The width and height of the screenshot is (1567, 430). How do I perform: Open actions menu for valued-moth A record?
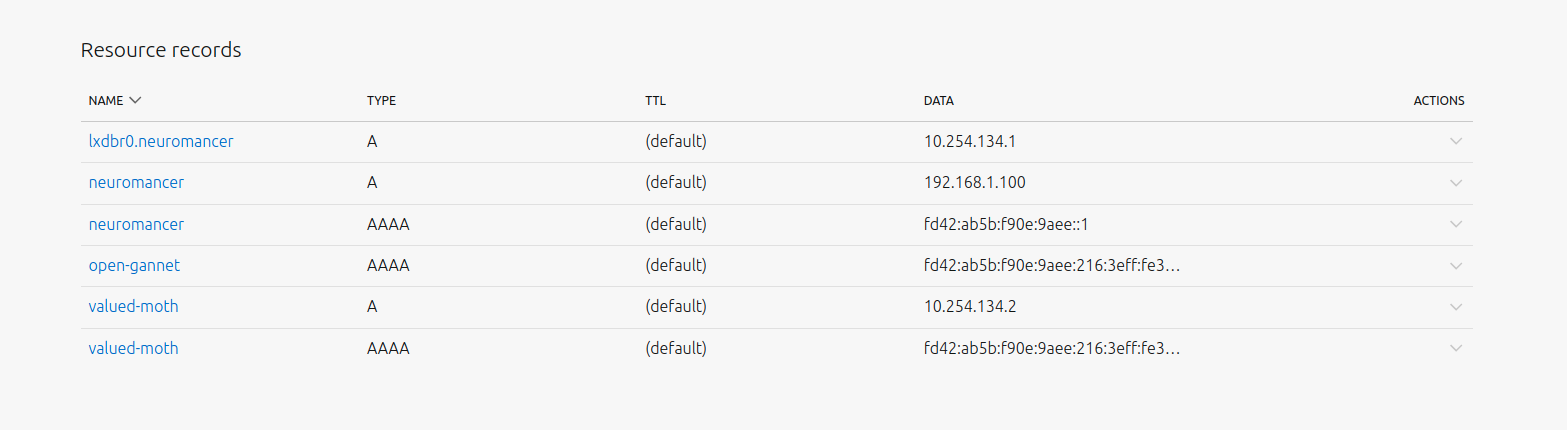[x=1455, y=307]
